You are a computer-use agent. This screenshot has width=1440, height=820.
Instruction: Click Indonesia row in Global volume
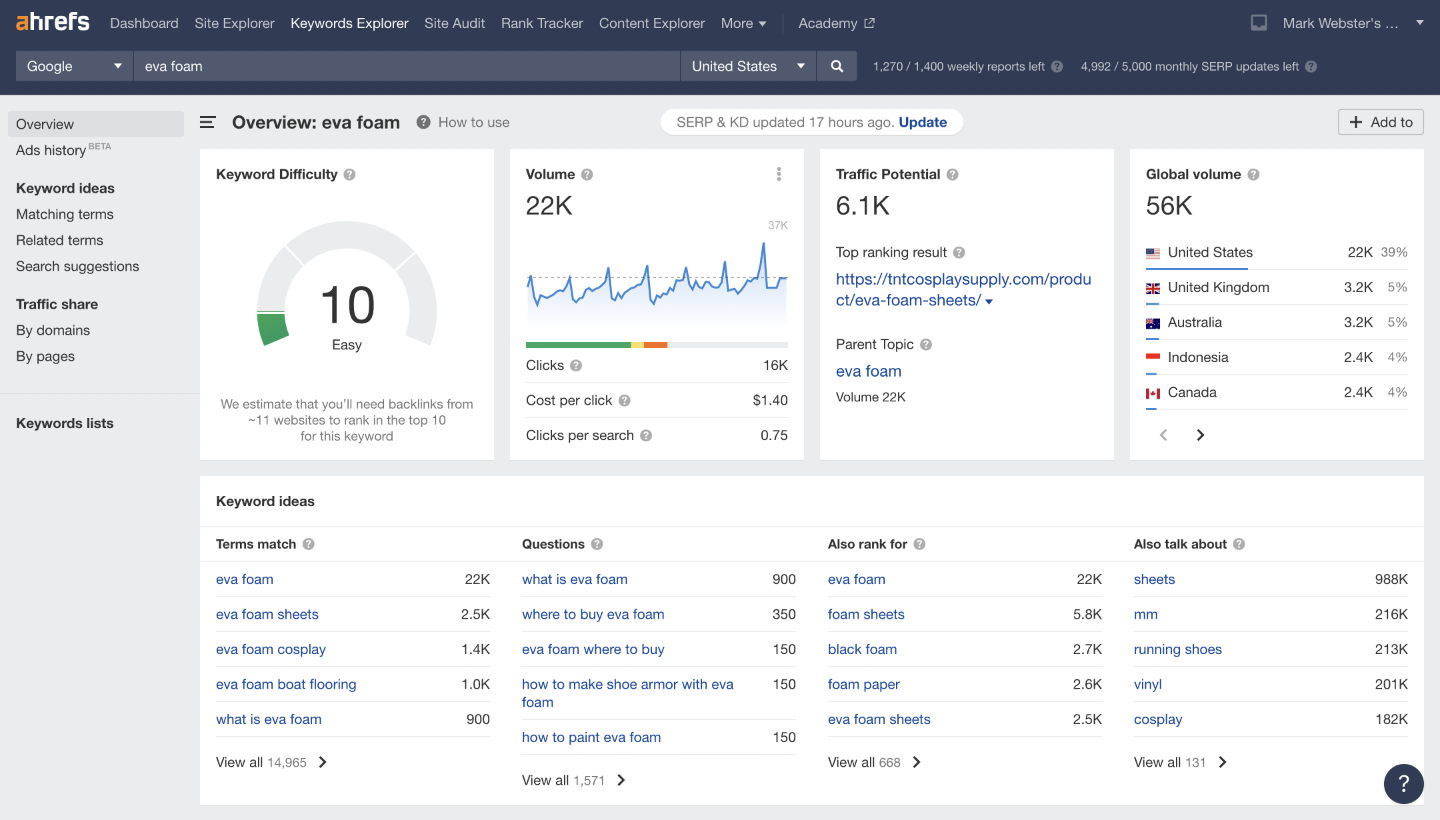pyautogui.click(x=1276, y=357)
